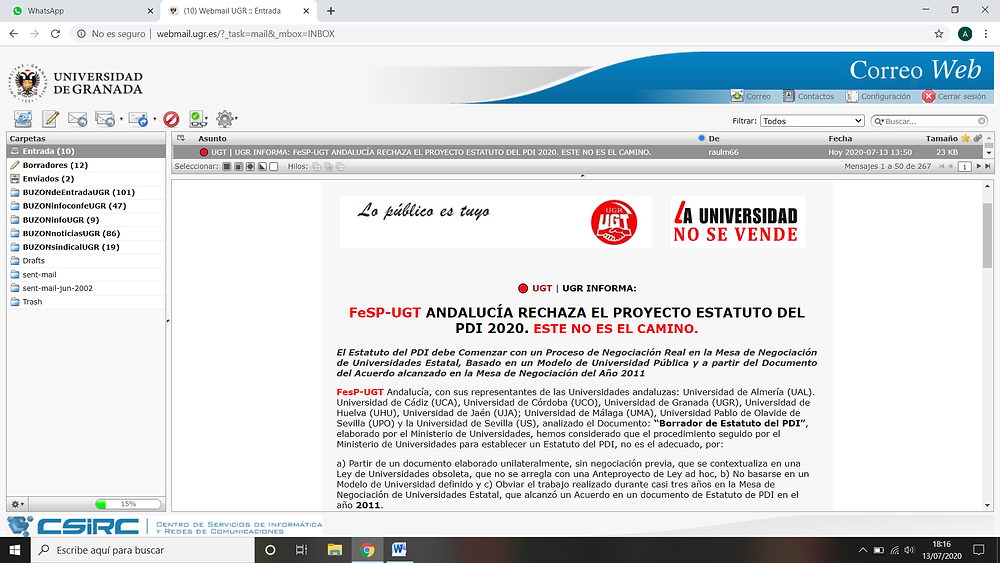The height and width of the screenshot is (563, 1000).
Task: Open the BUZONinfoUGR (9) folder
Action: (x=86, y=220)
